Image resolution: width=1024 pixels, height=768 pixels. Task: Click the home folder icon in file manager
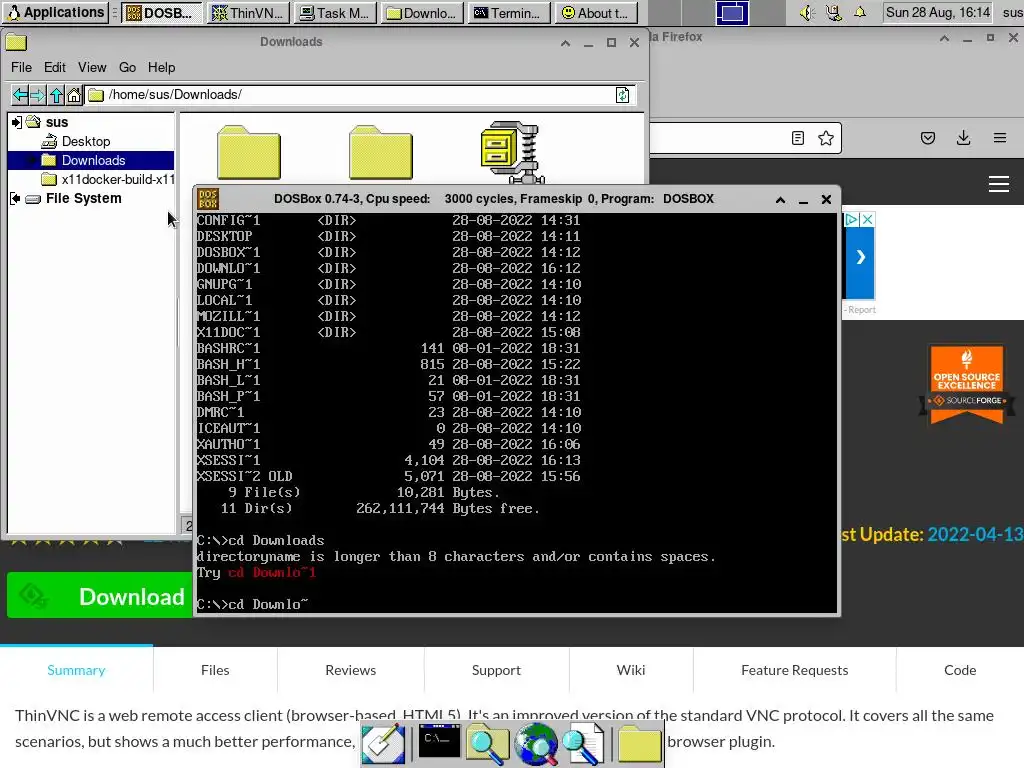tap(74, 95)
